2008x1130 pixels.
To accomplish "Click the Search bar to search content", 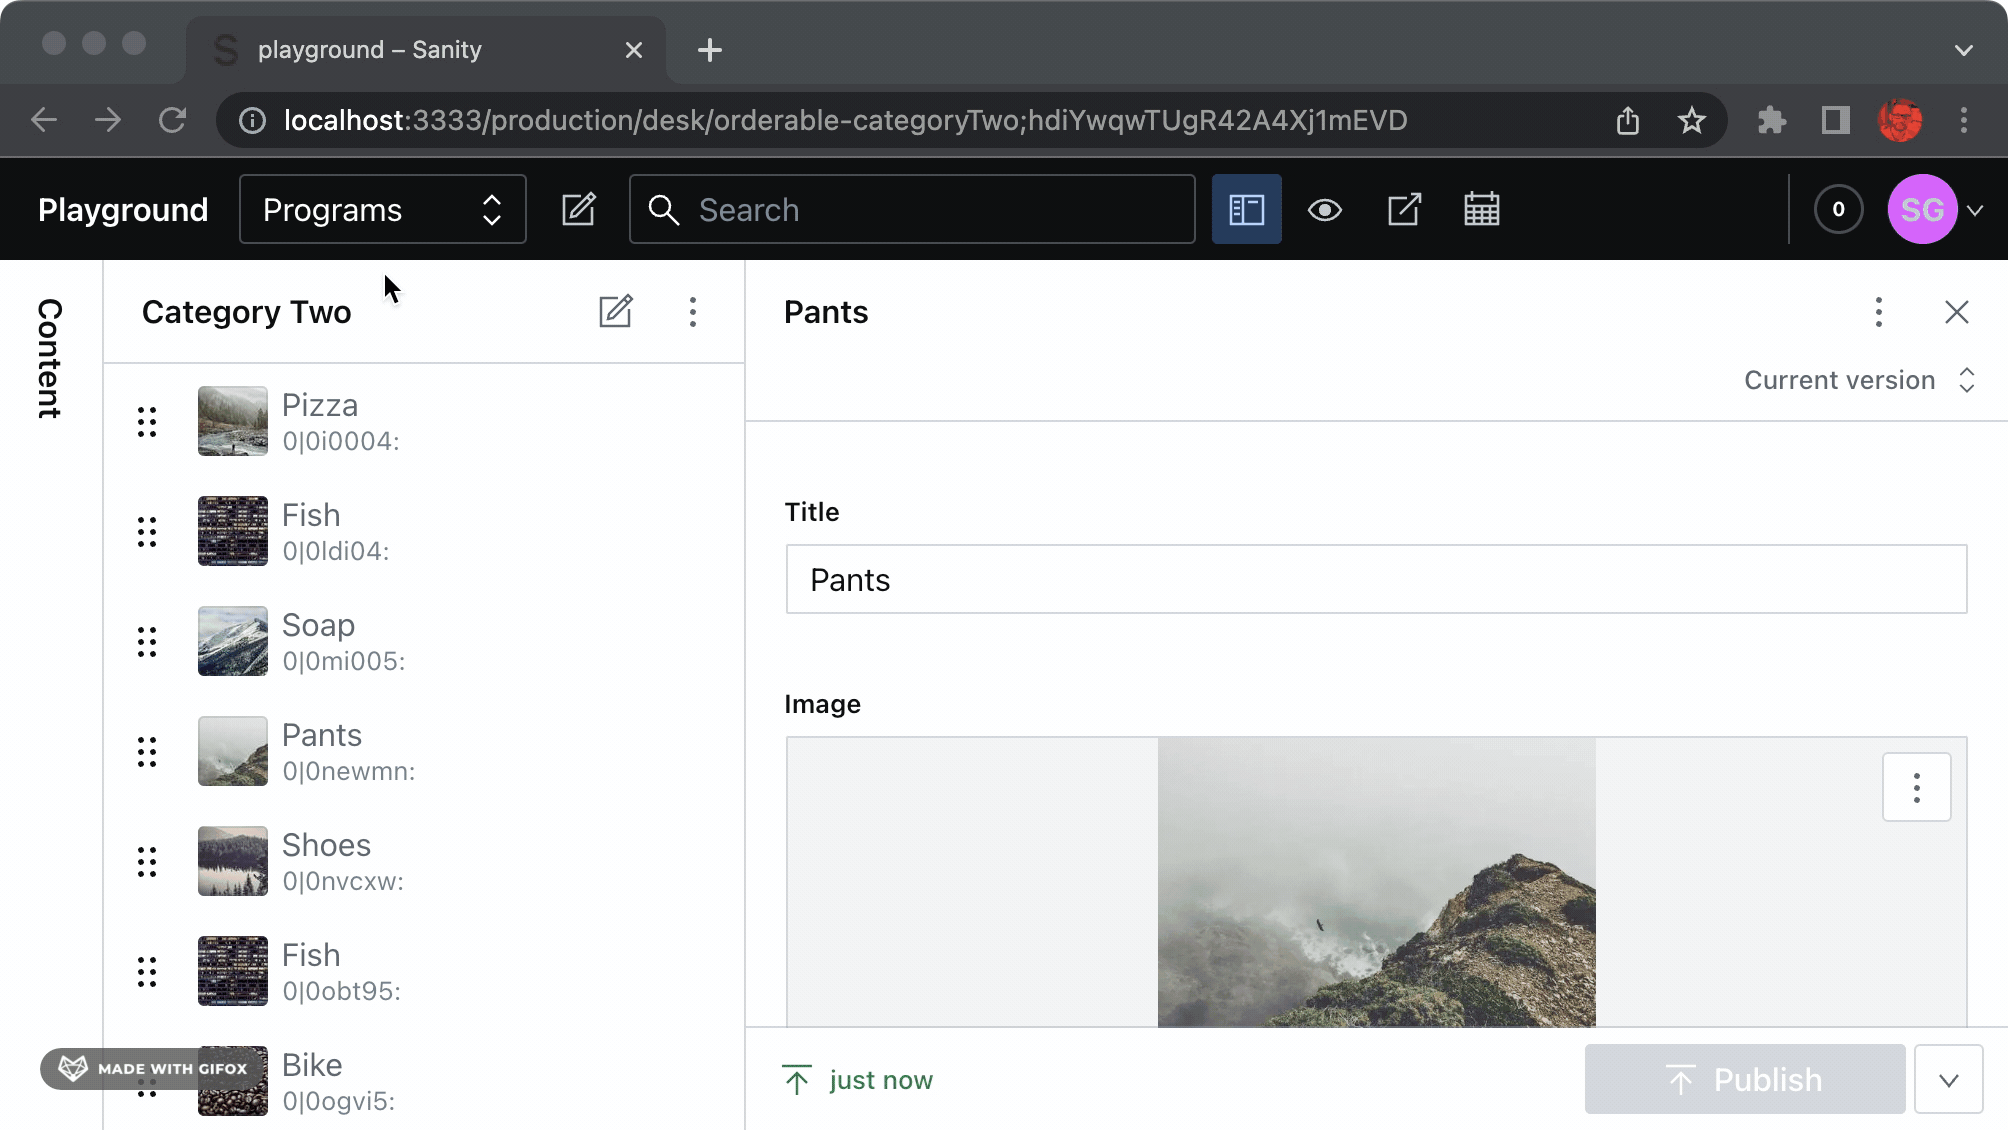I will tap(913, 210).
